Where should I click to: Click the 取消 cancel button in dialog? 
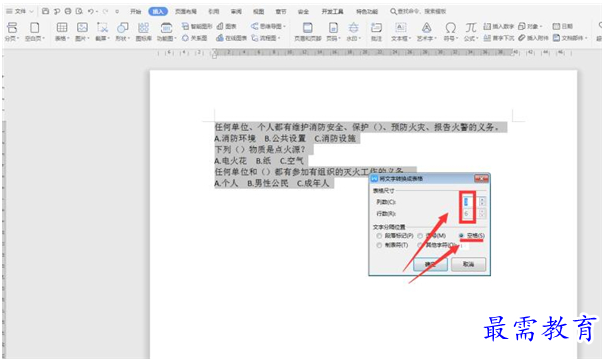468,264
